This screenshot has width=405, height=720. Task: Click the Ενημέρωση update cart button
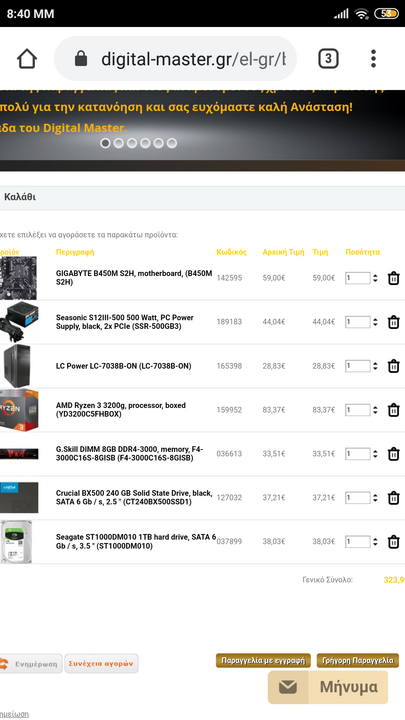tap(30, 664)
